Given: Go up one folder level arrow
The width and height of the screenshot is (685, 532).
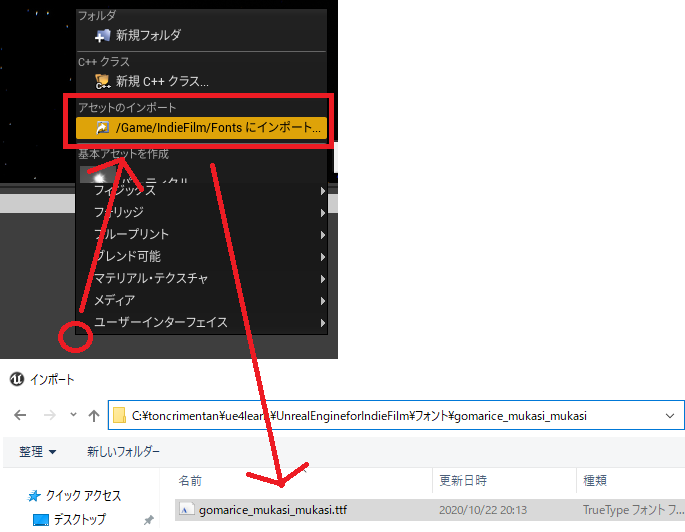Looking at the screenshot, I should tap(93, 415).
